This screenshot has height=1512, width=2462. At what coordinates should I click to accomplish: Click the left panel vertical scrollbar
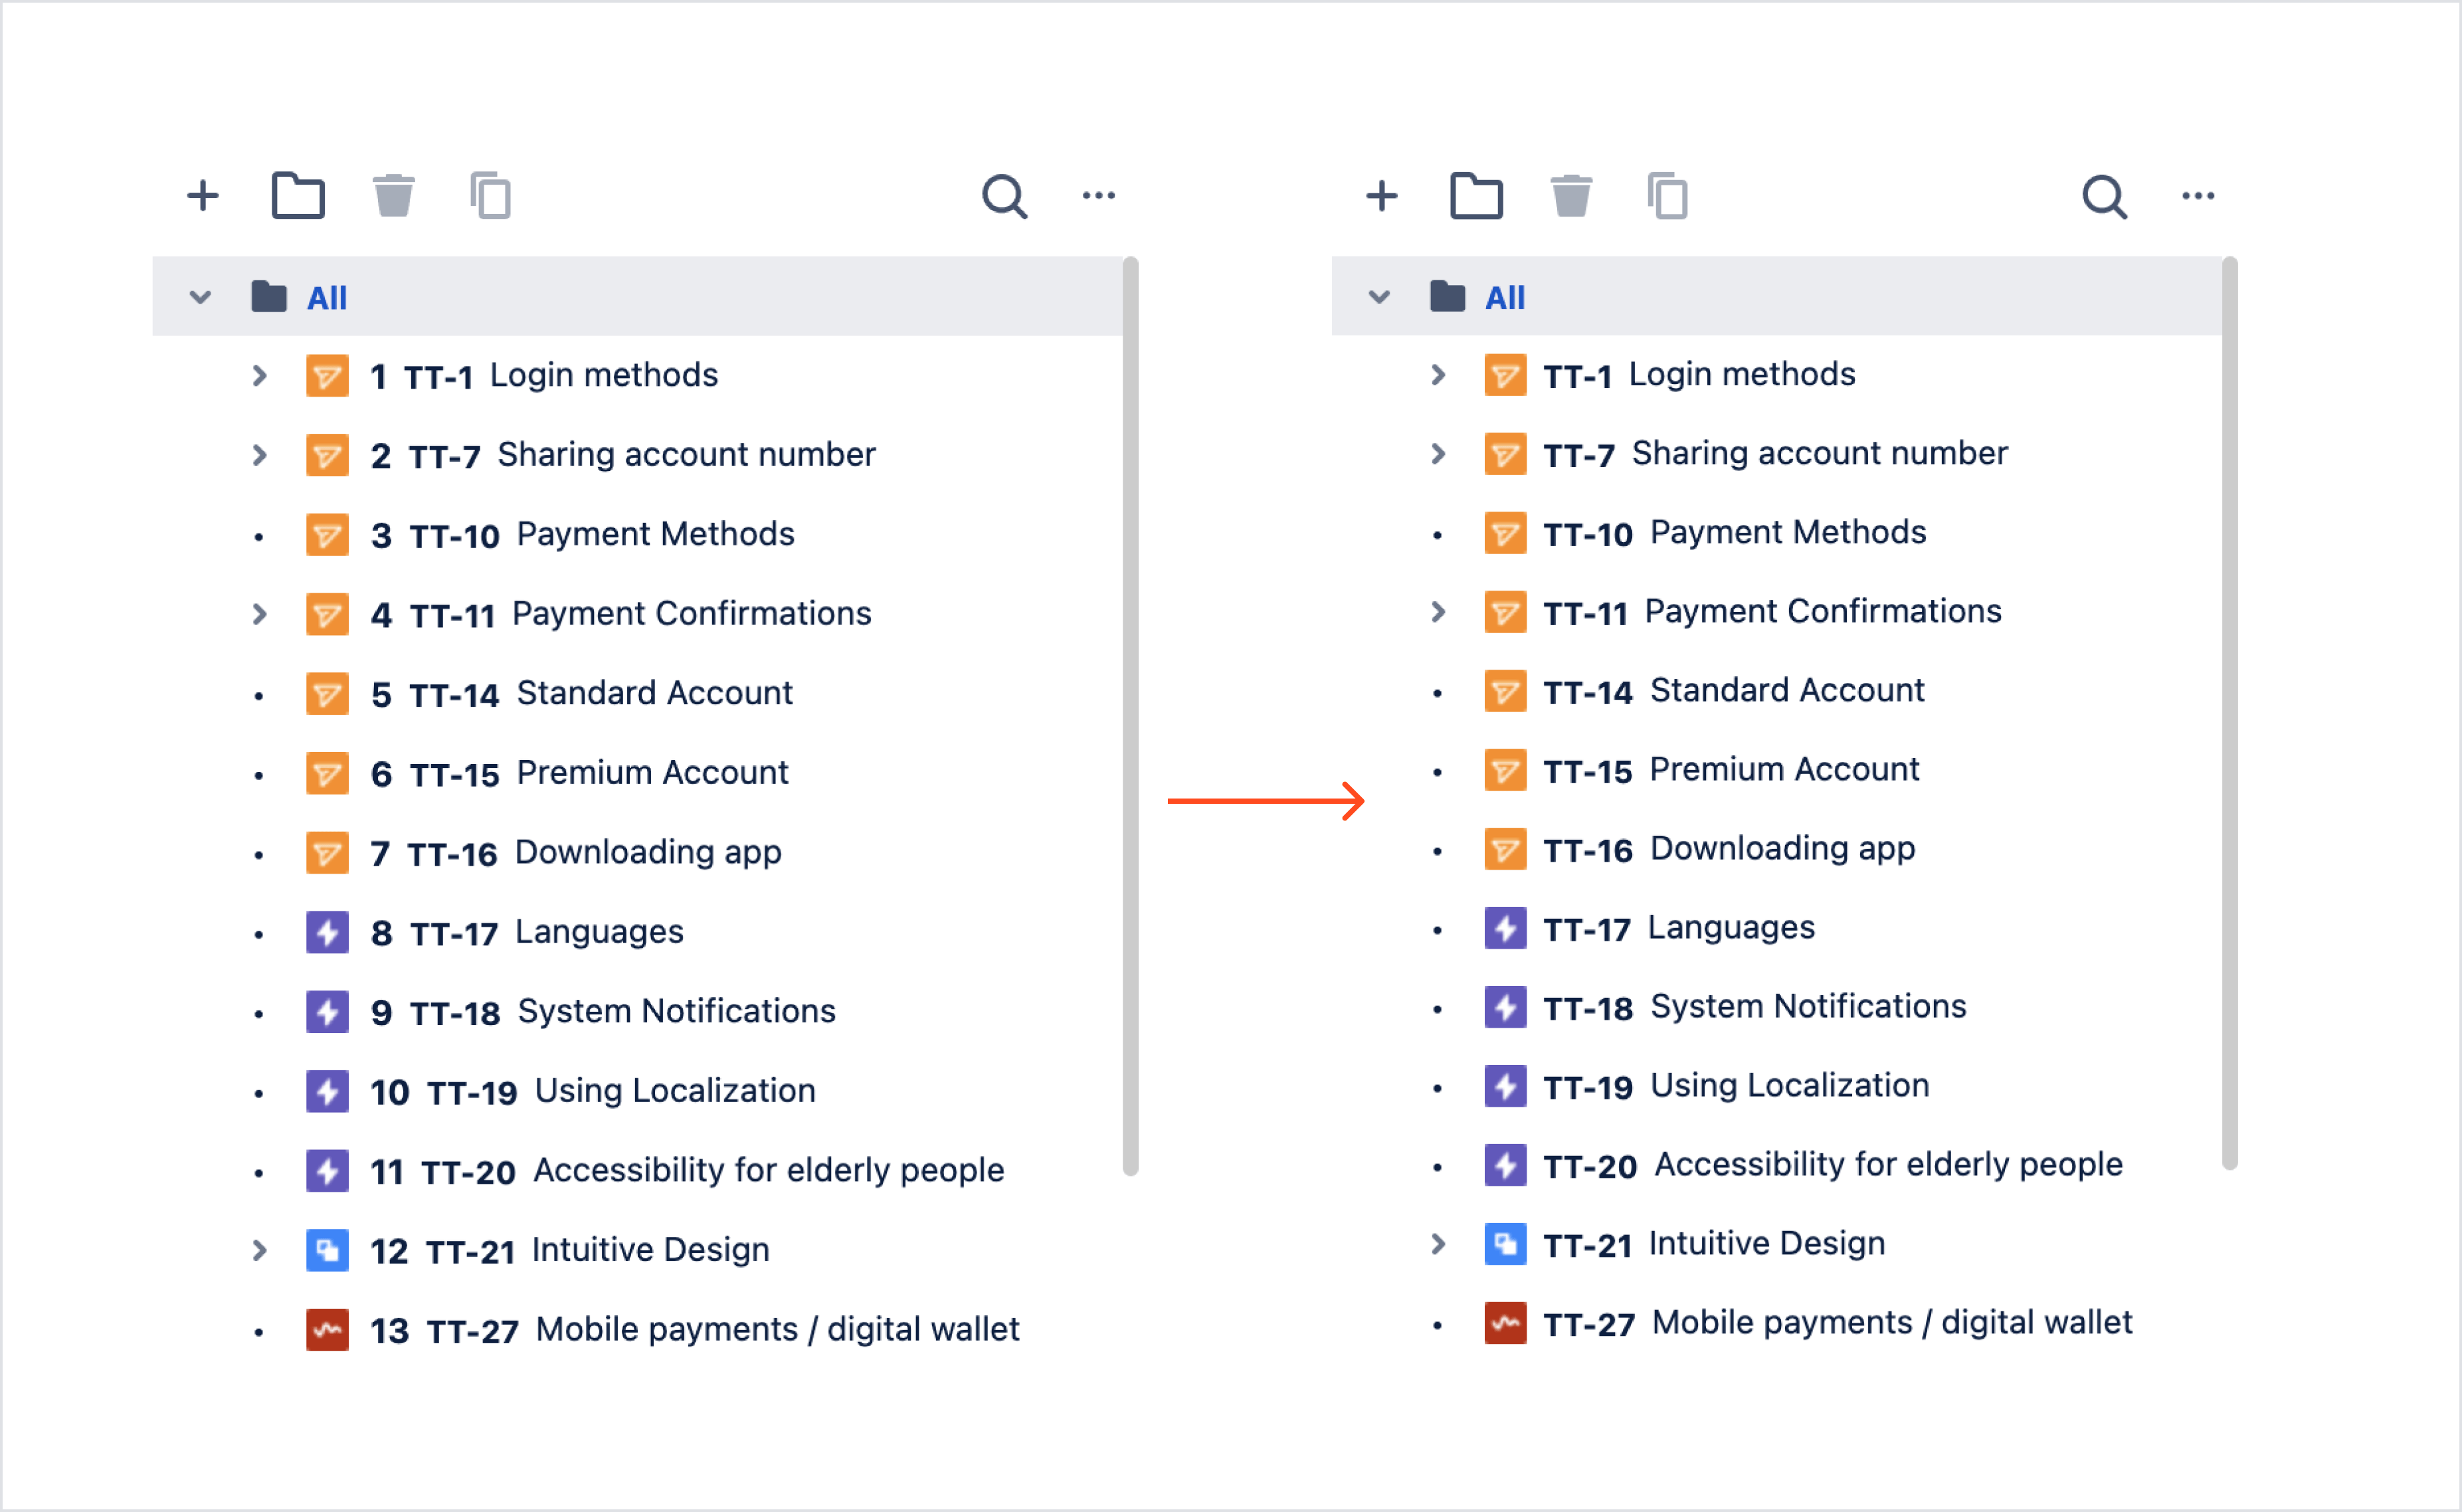1130,716
